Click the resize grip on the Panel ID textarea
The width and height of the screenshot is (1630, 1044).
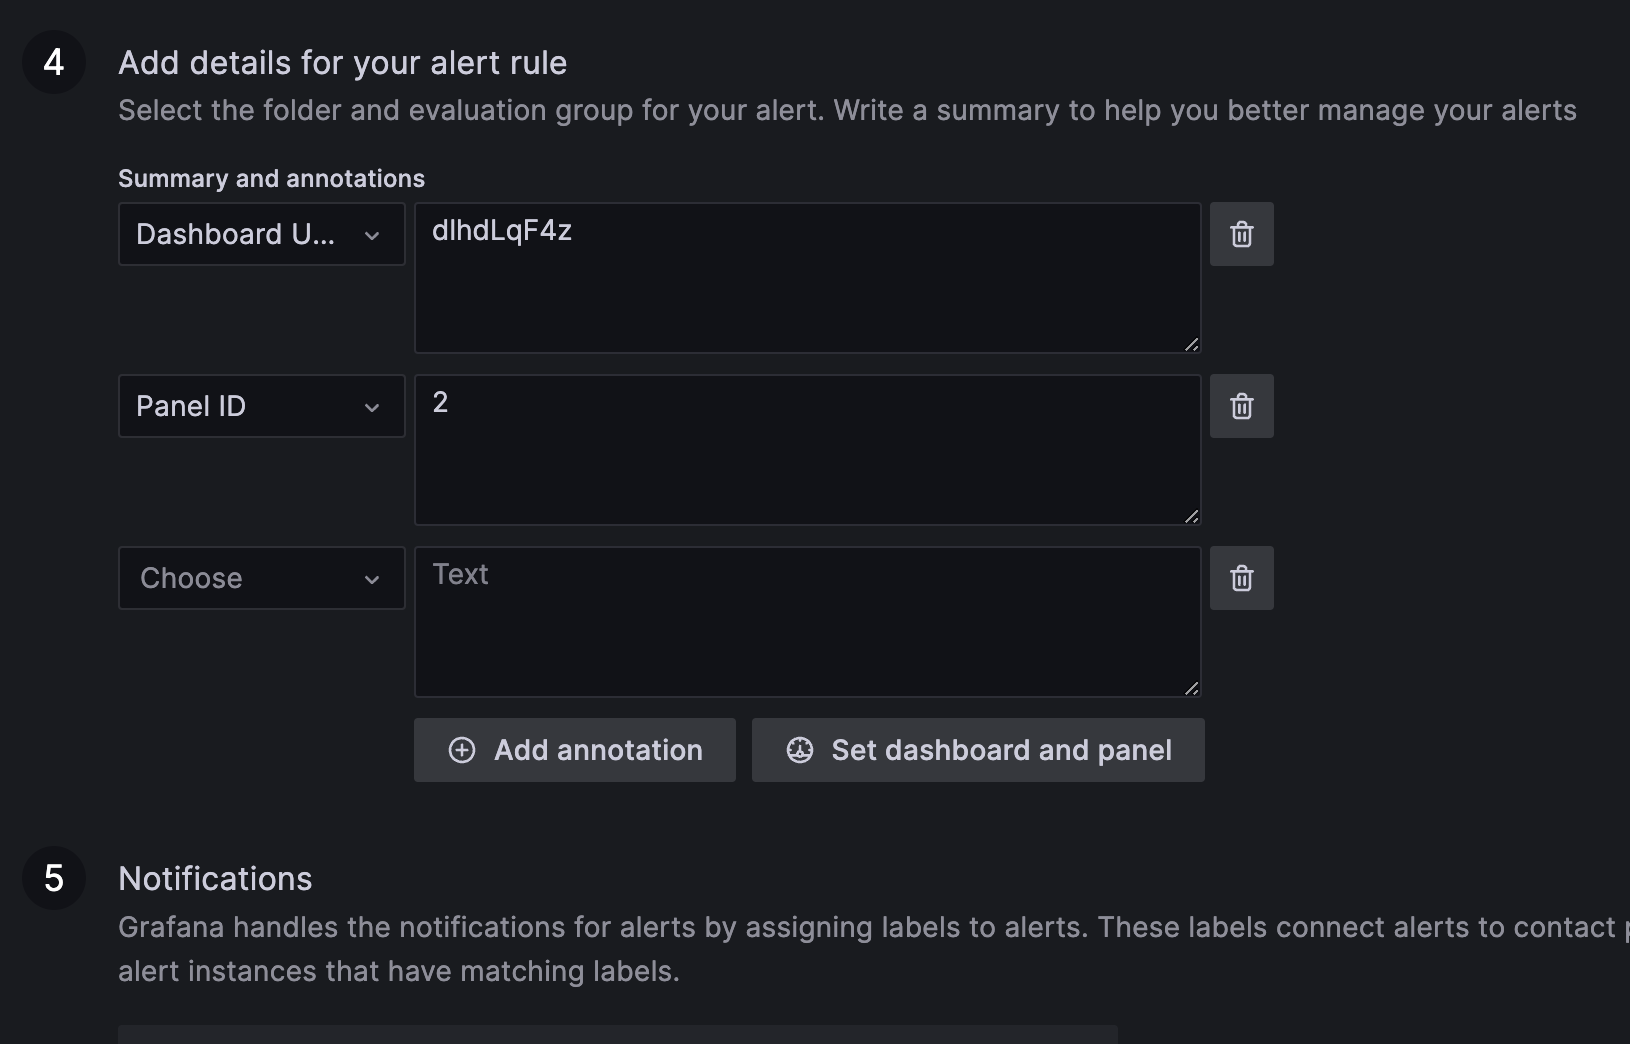[x=1192, y=516]
